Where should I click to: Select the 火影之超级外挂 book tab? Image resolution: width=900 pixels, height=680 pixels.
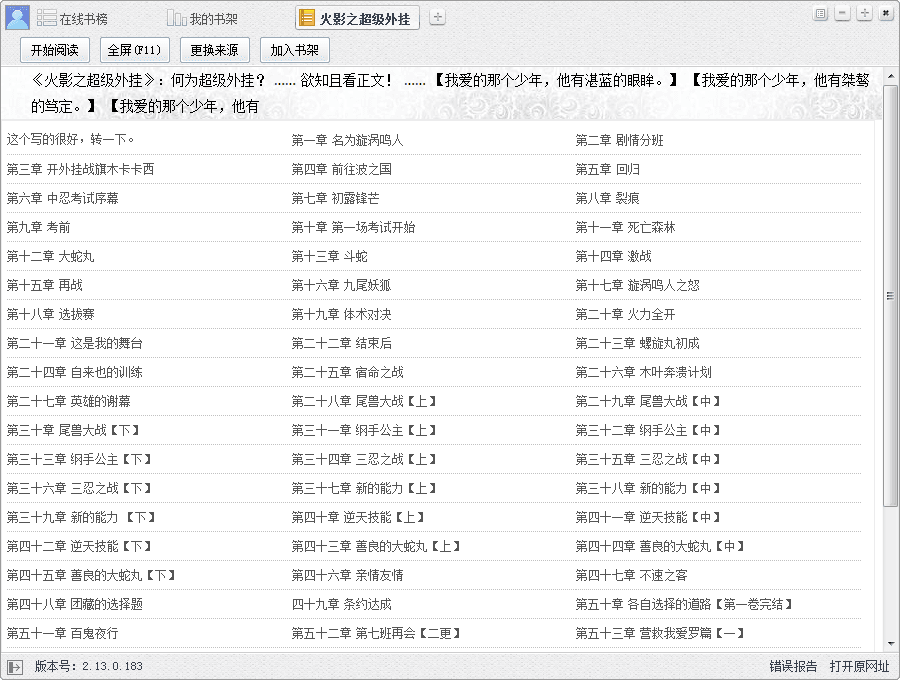coord(358,18)
